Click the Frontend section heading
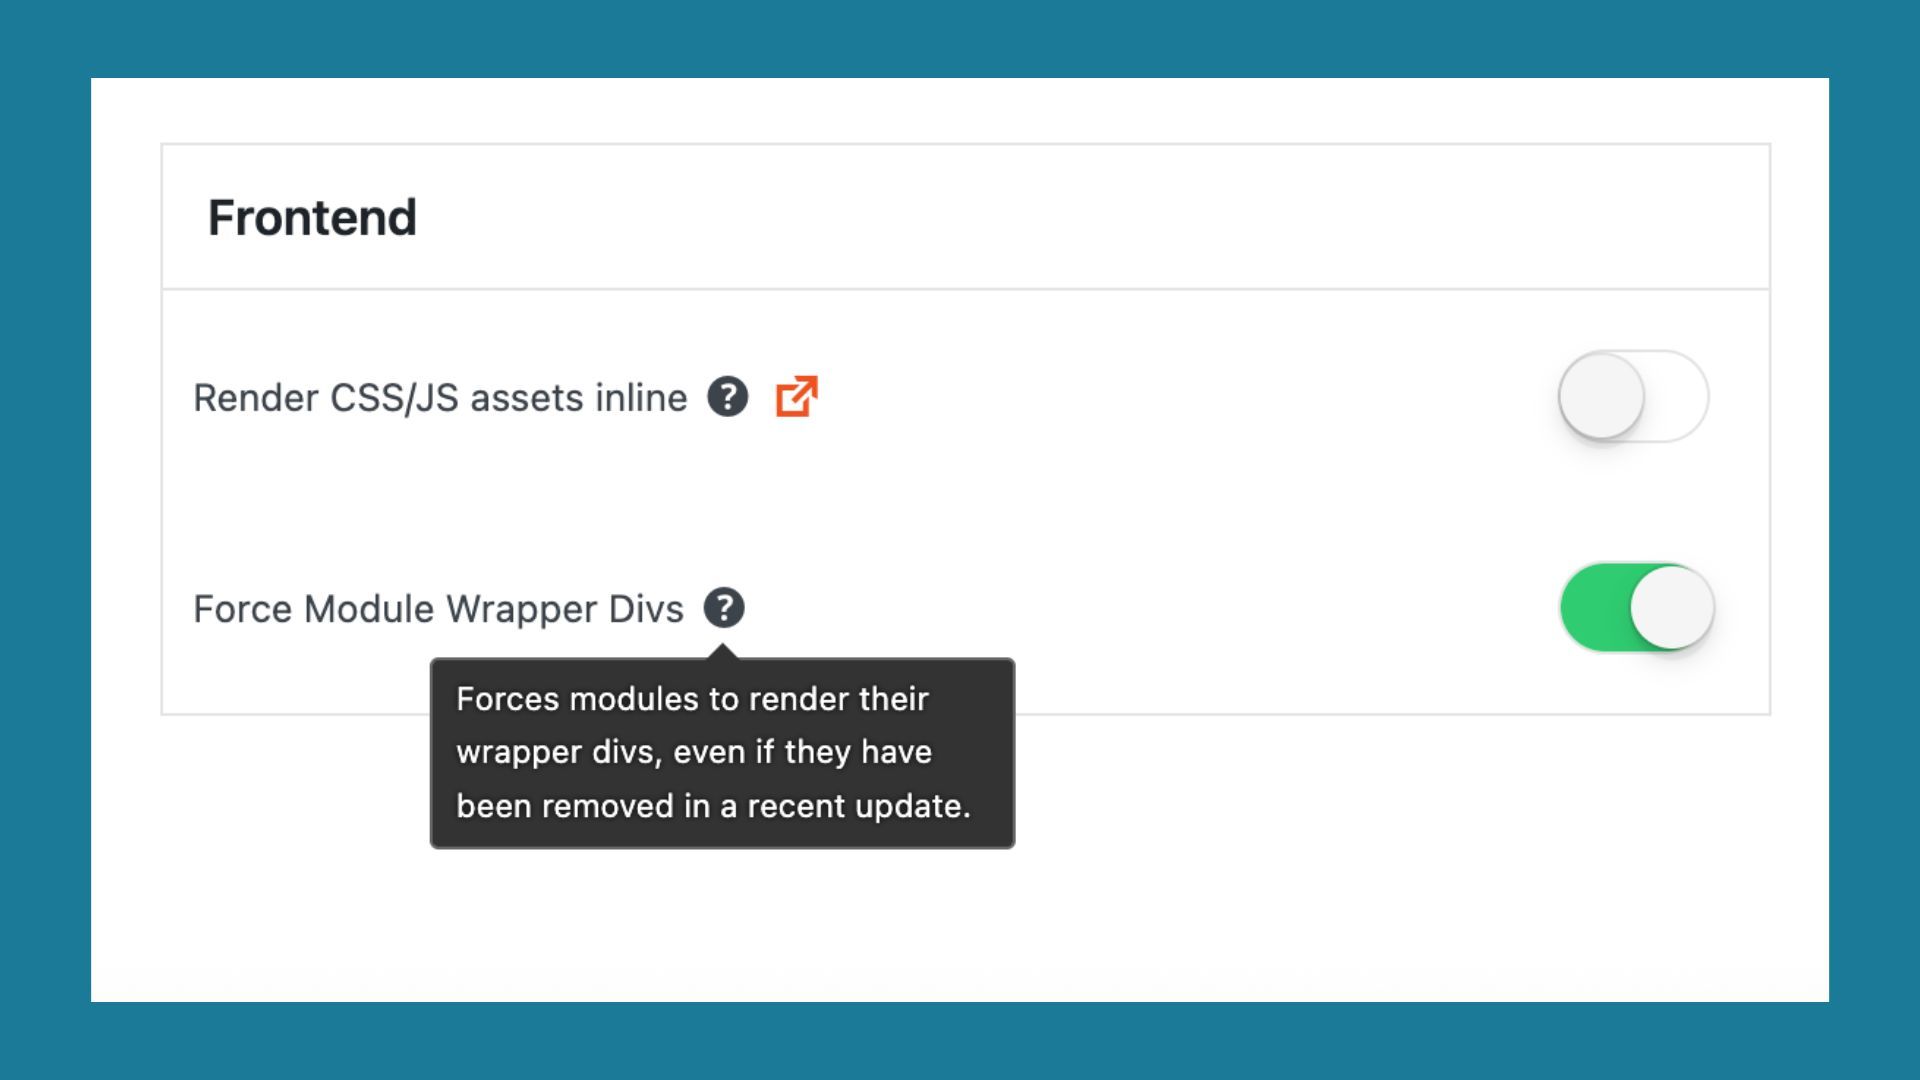 [x=312, y=218]
